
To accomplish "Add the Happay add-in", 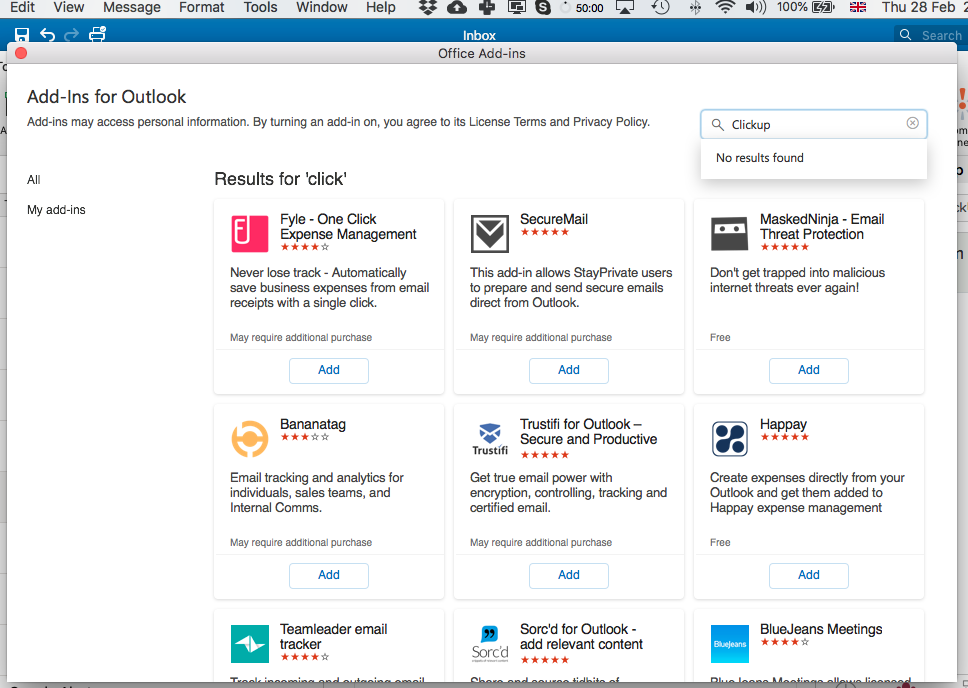I will (809, 575).
